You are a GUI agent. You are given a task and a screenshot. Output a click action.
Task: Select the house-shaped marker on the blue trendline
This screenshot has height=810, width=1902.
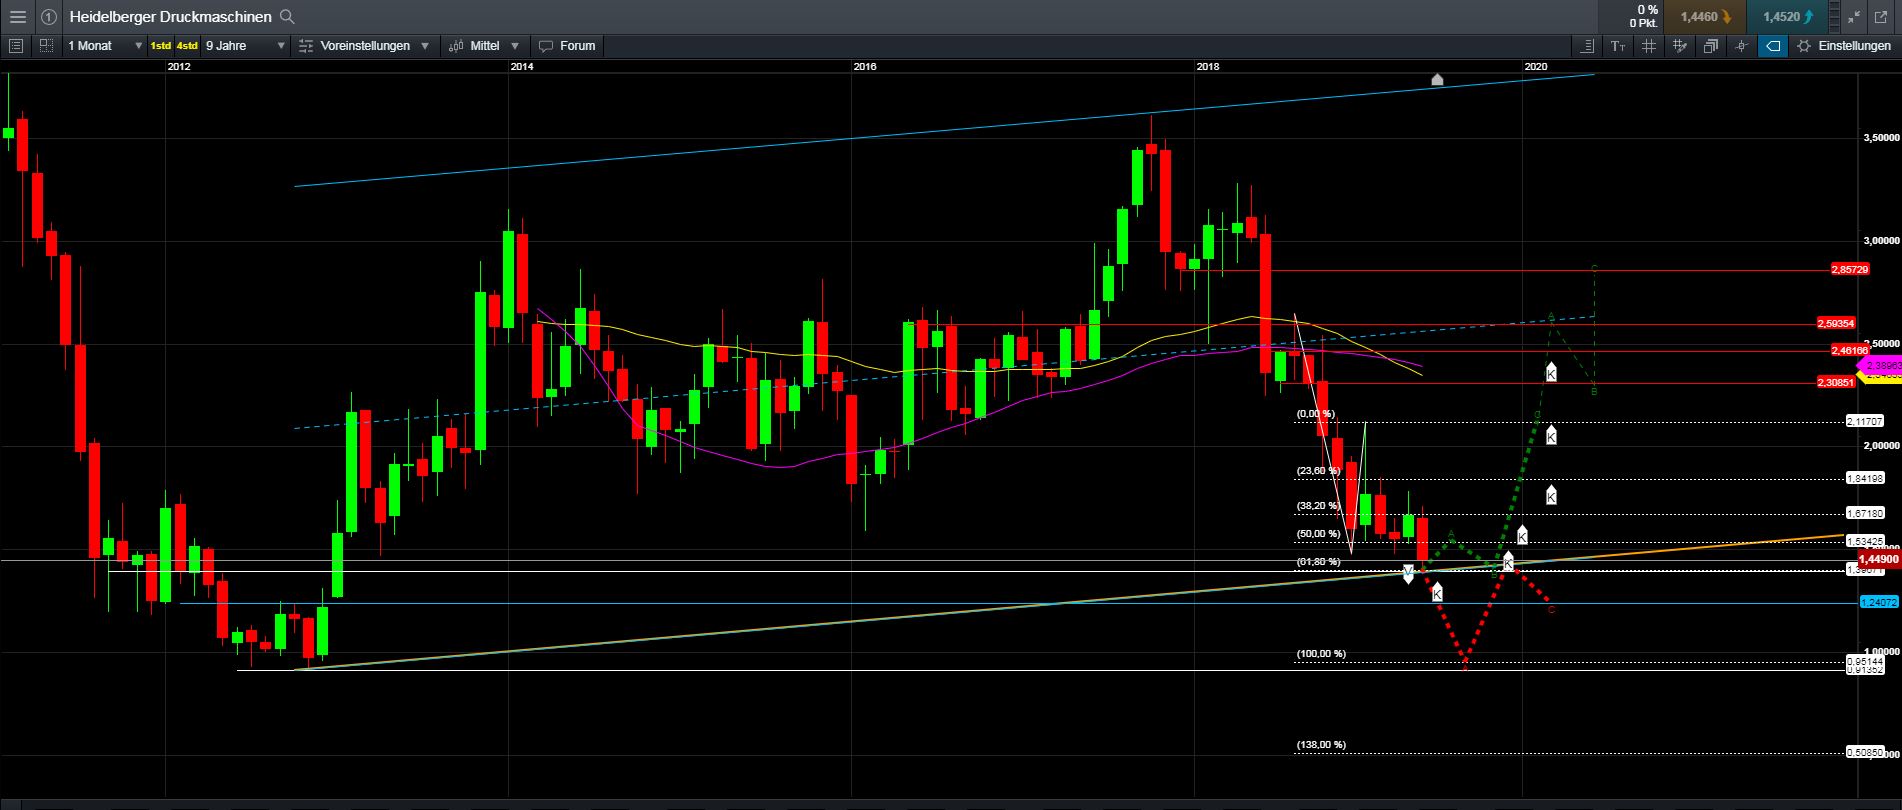pyautogui.click(x=1437, y=79)
